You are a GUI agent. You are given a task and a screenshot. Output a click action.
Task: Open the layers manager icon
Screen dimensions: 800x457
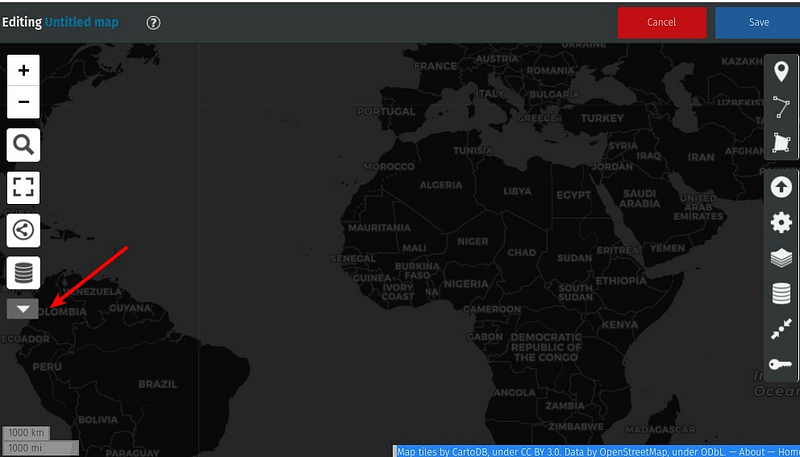[781, 259]
